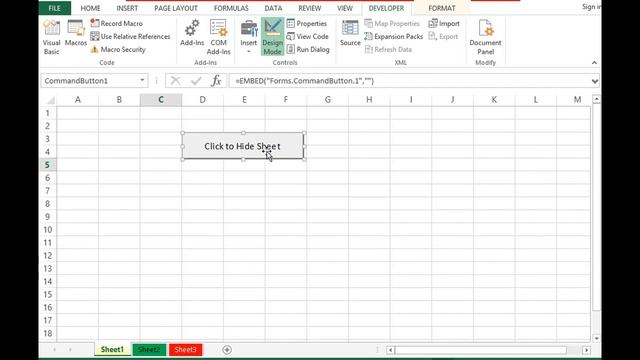The width and height of the screenshot is (640, 360).
Task: Switch to the green Sheet2 tab
Action: tap(149, 350)
